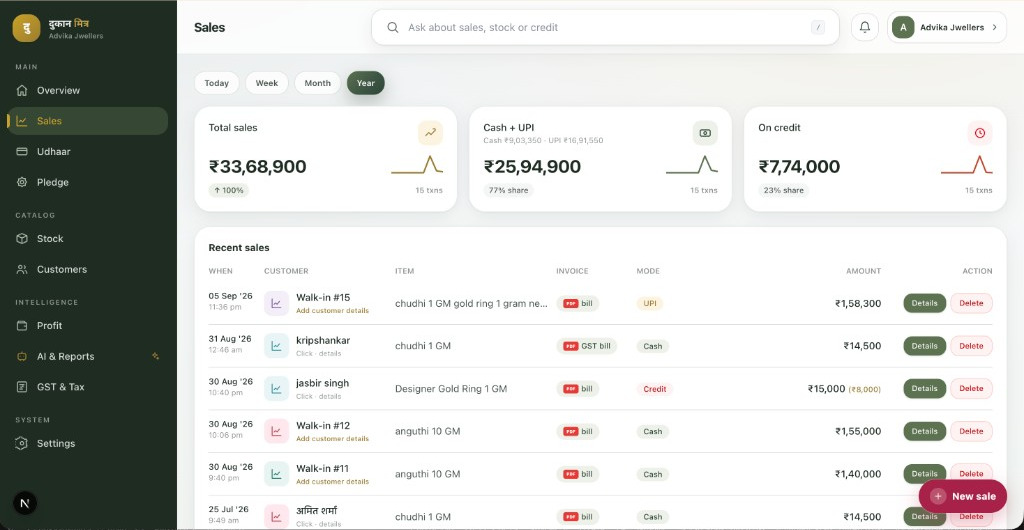
Task: Click the search magnifier icon
Action: [x=392, y=27]
